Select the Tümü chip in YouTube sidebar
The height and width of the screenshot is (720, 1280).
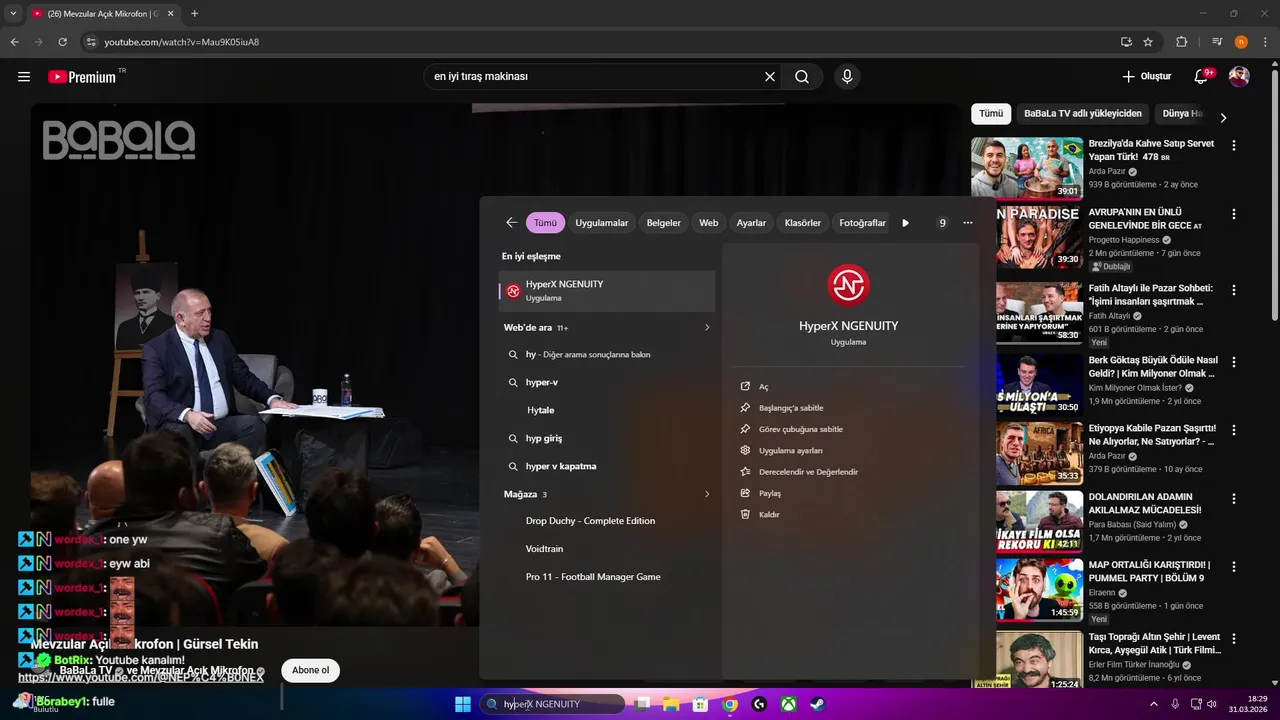pos(991,114)
